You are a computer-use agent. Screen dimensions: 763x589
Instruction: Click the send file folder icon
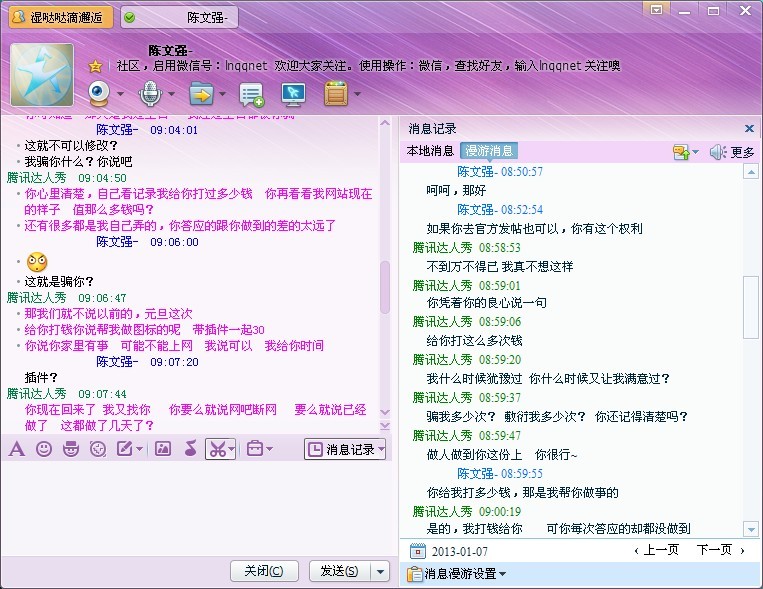pos(201,93)
